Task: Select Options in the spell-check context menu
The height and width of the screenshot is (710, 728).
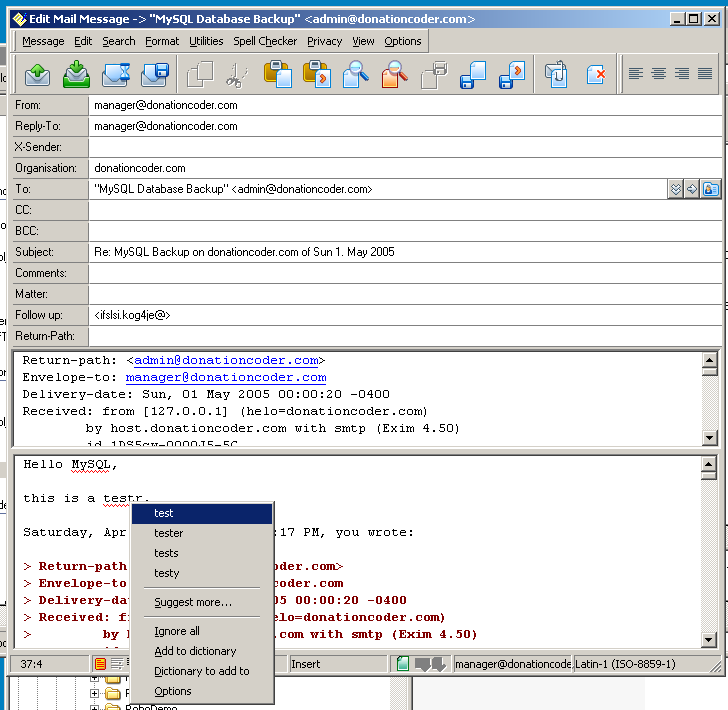Action: pyautogui.click(x=202, y=691)
